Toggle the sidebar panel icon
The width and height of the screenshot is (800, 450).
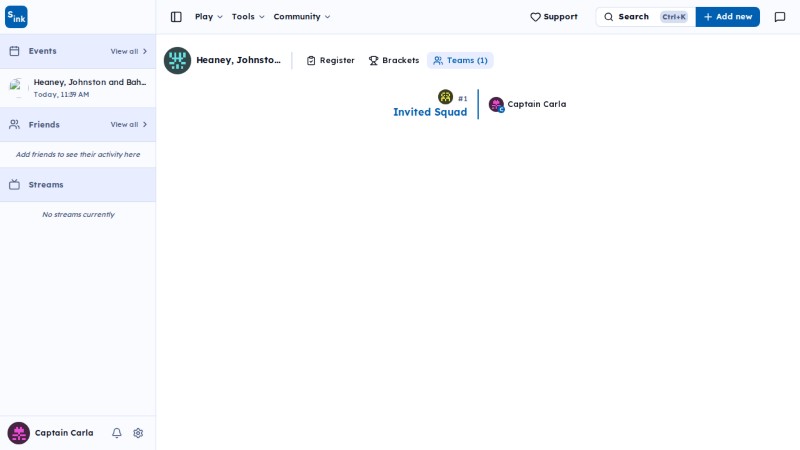pos(176,17)
